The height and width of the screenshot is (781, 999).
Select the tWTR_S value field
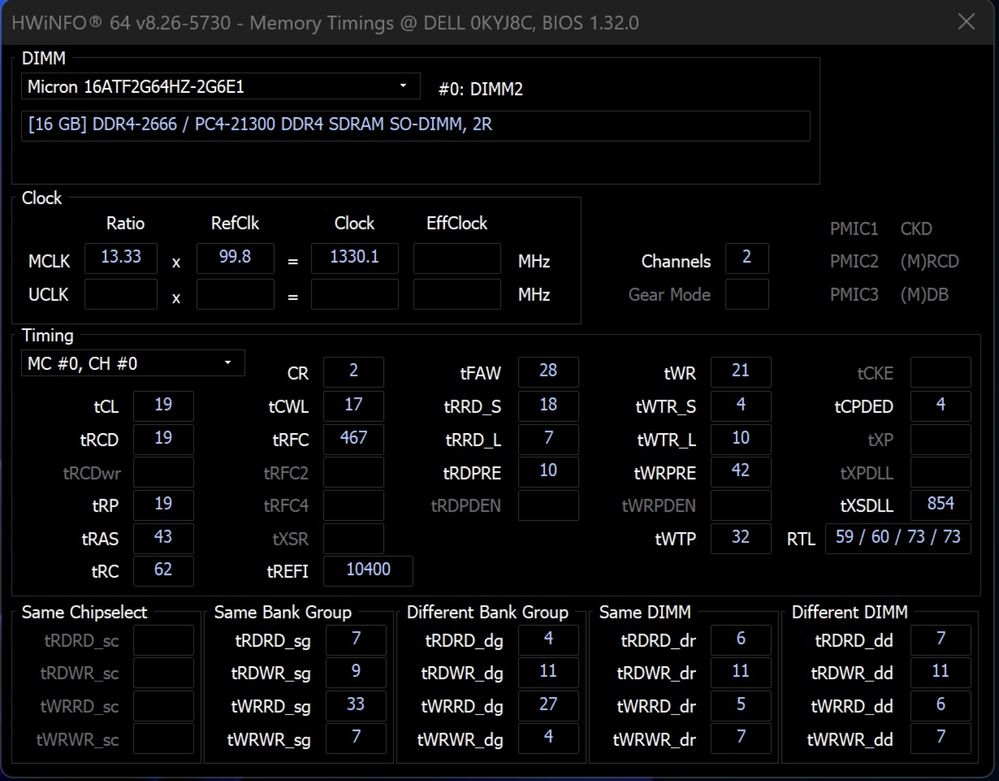click(x=740, y=406)
